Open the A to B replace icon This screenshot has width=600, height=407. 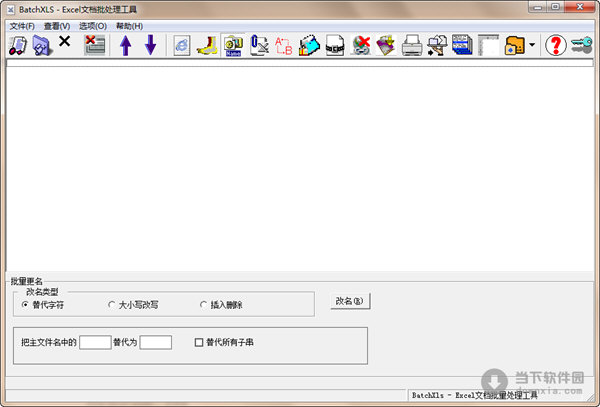pos(284,46)
